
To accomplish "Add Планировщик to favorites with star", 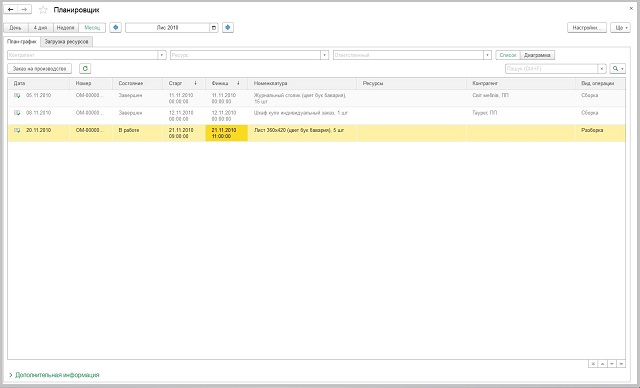I will tap(43, 10).
